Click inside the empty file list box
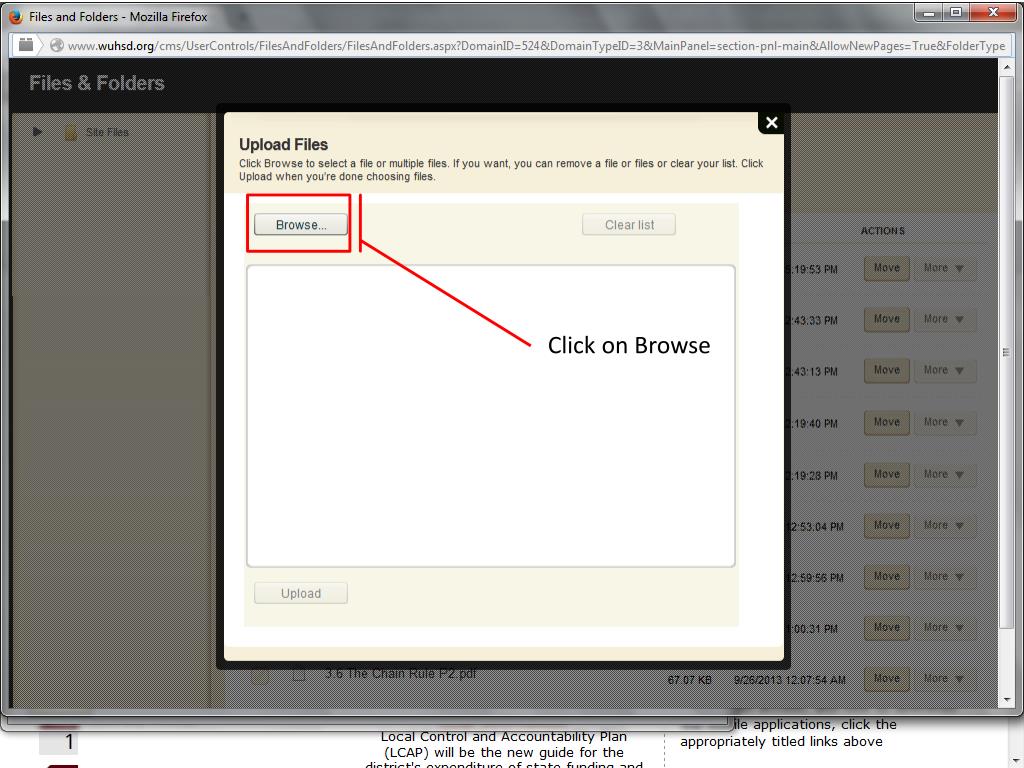 click(490, 416)
